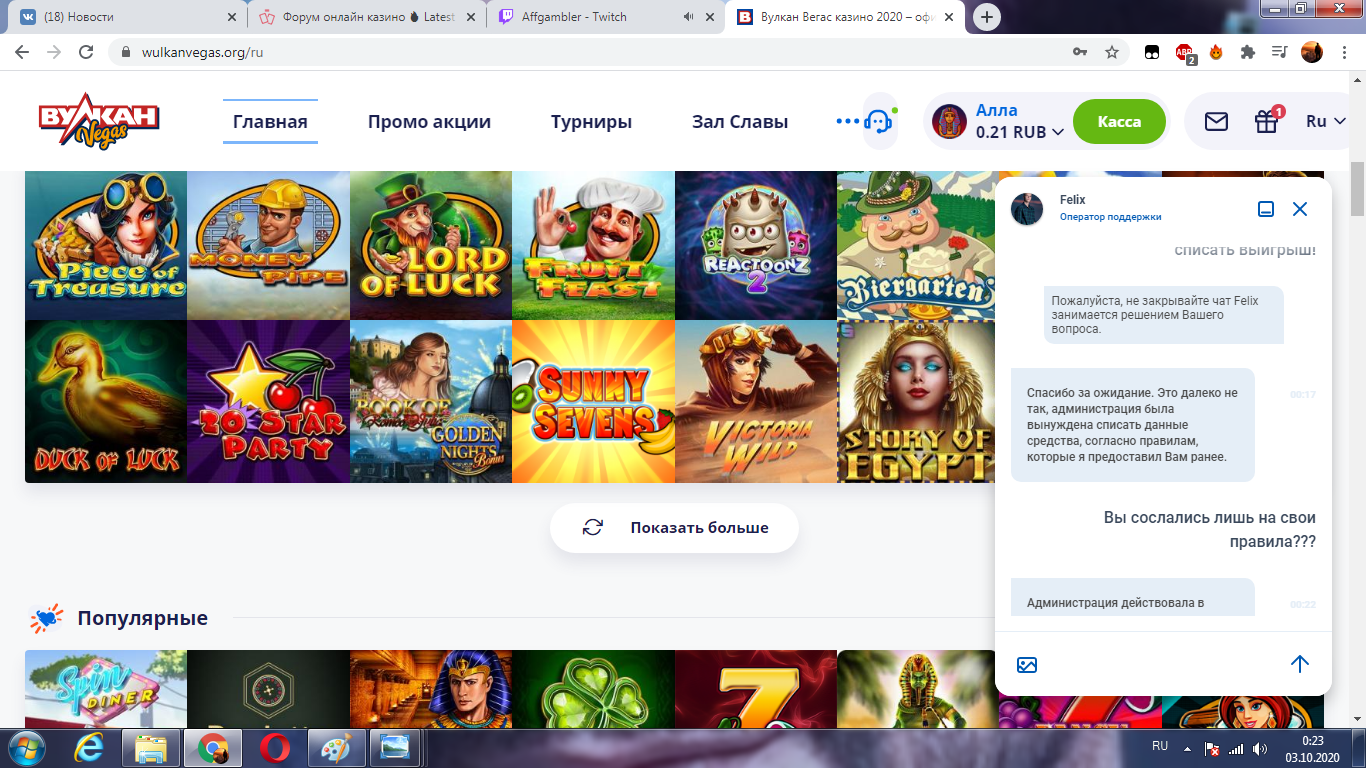This screenshot has width=1366, height=768.
Task: Launch the 20 Star Party slot
Action: coord(268,401)
